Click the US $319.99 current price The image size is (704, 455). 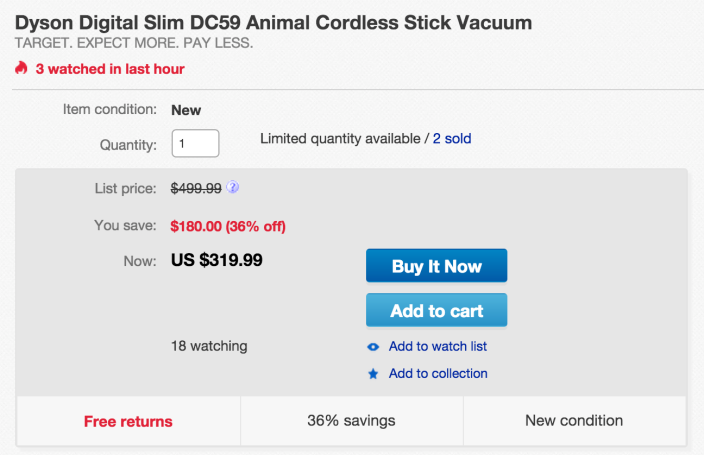pyautogui.click(x=217, y=261)
